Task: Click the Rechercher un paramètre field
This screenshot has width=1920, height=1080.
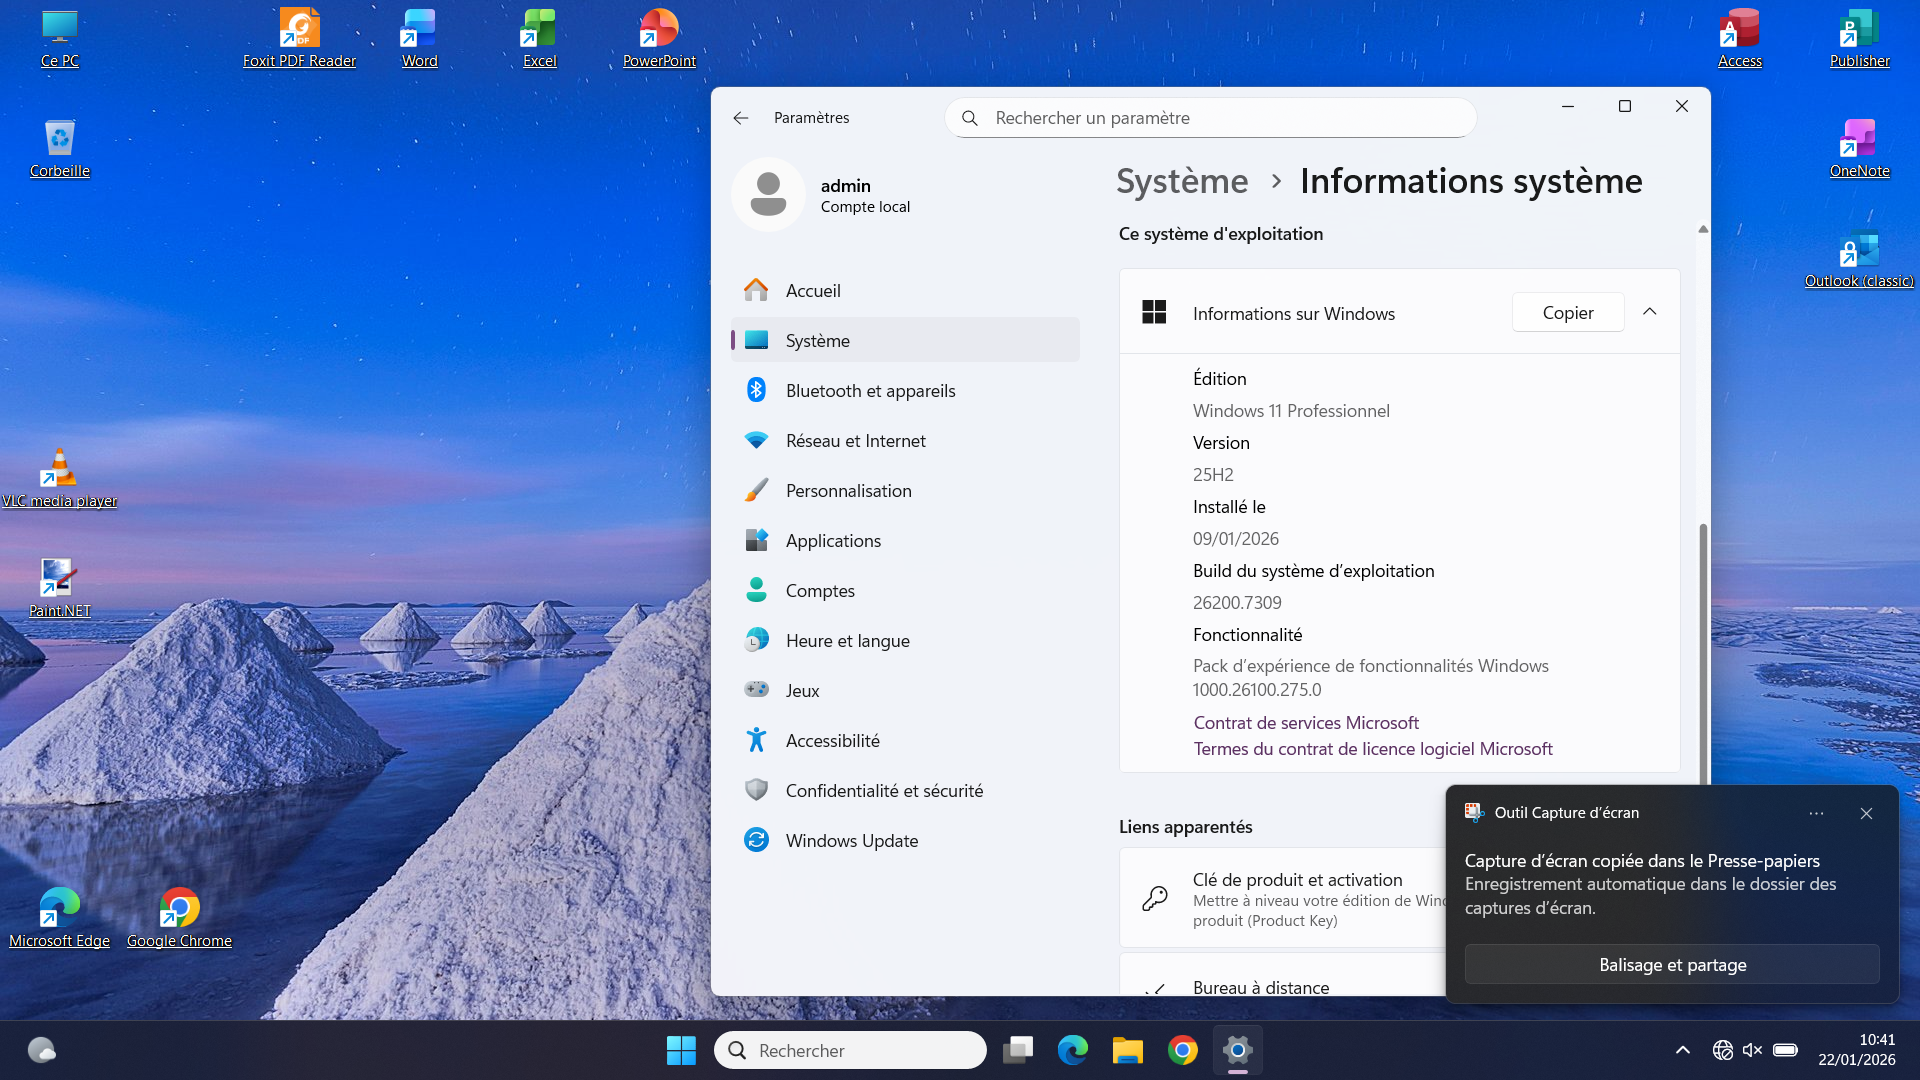Action: (x=1211, y=118)
